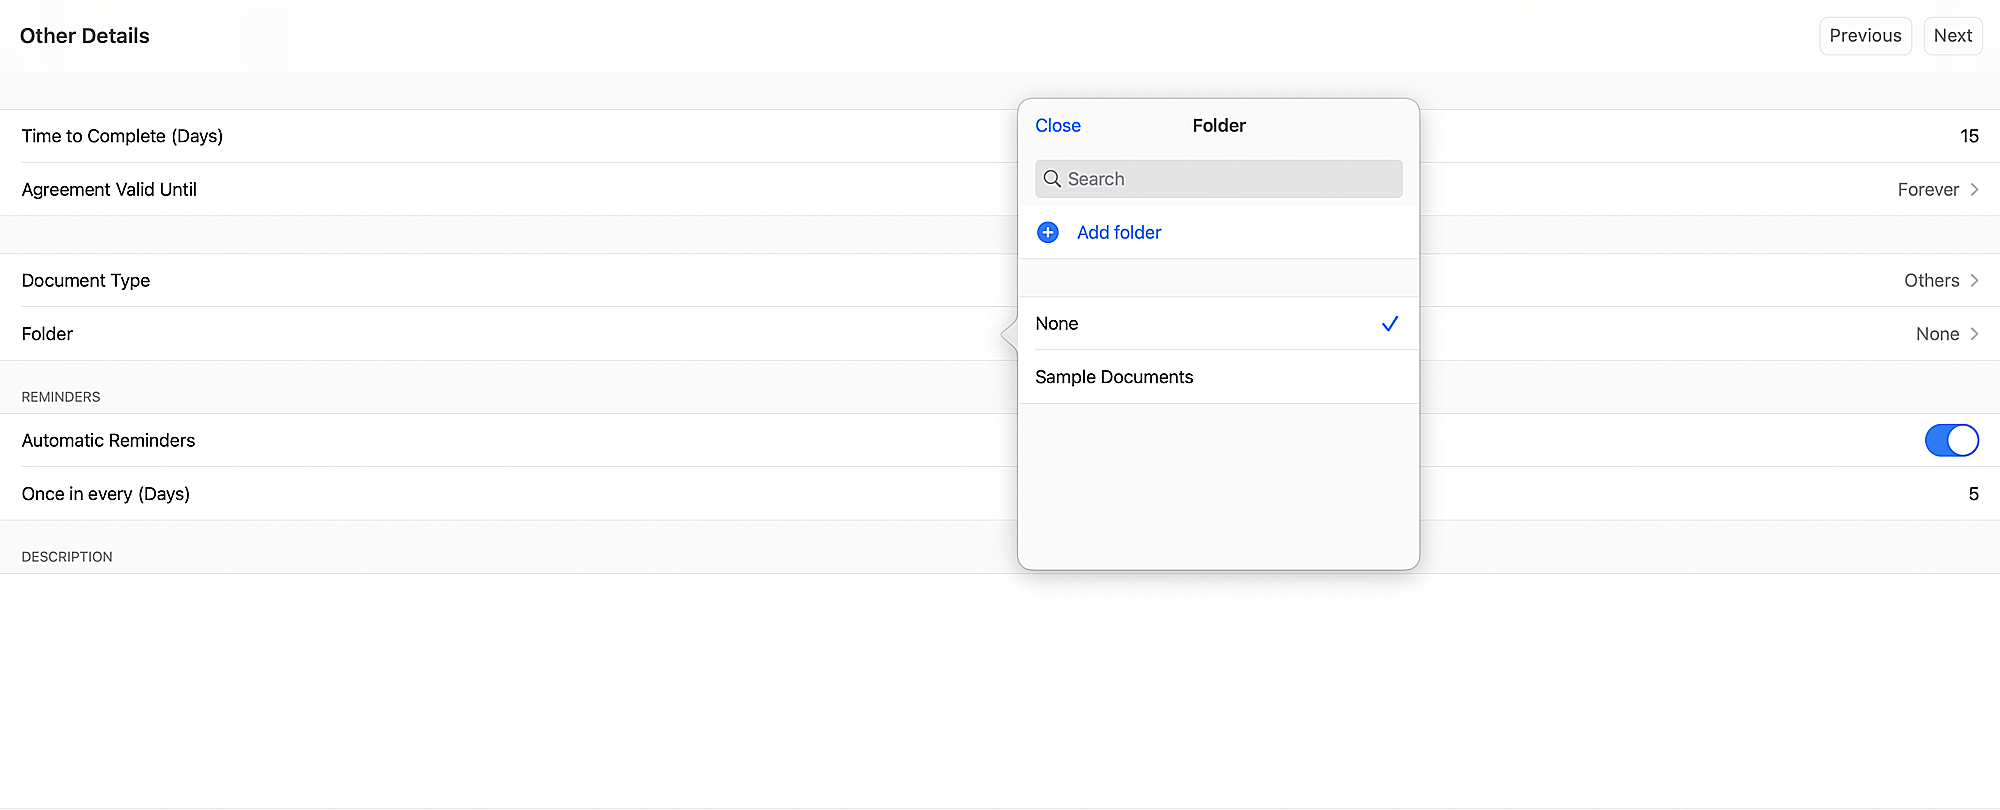The width and height of the screenshot is (2000, 810).
Task: Click the magnifying glass search icon
Action: (x=1052, y=179)
